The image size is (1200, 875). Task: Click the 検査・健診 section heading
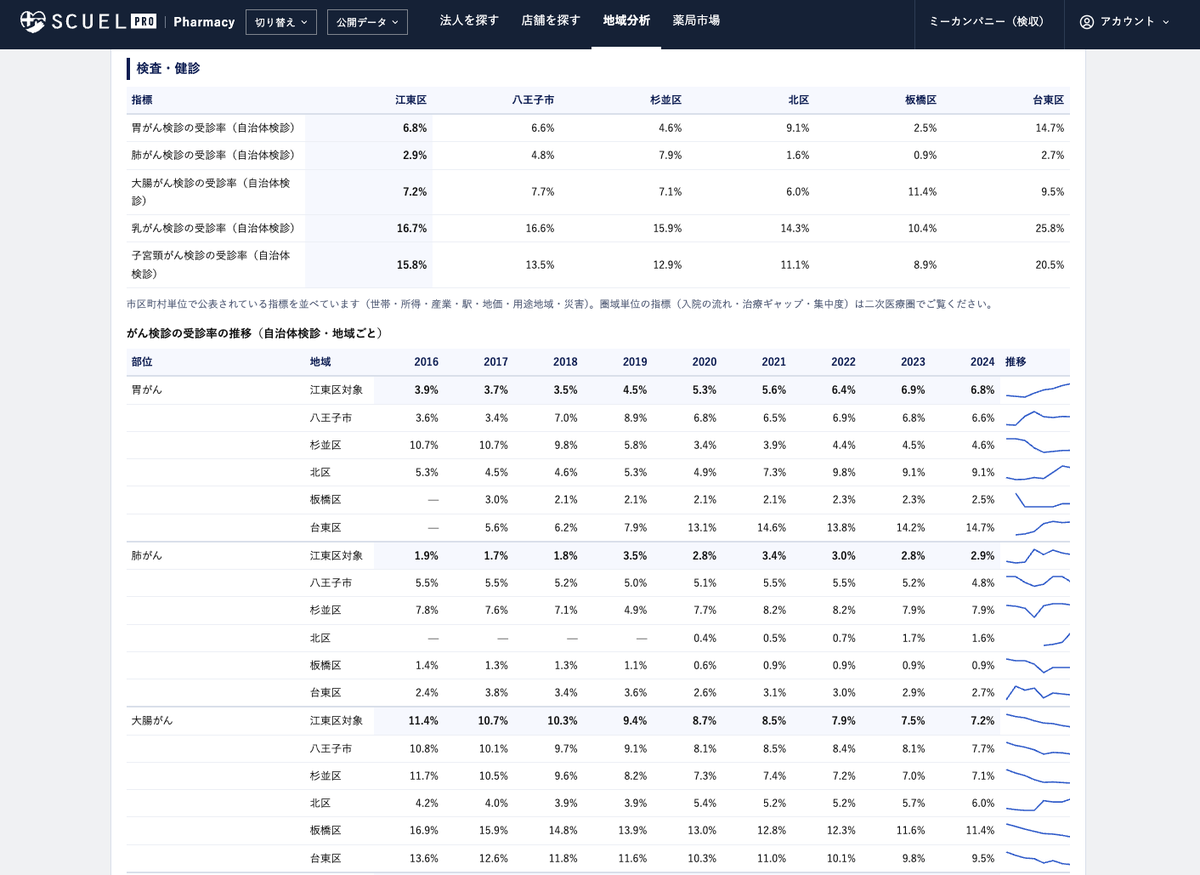pos(168,68)
